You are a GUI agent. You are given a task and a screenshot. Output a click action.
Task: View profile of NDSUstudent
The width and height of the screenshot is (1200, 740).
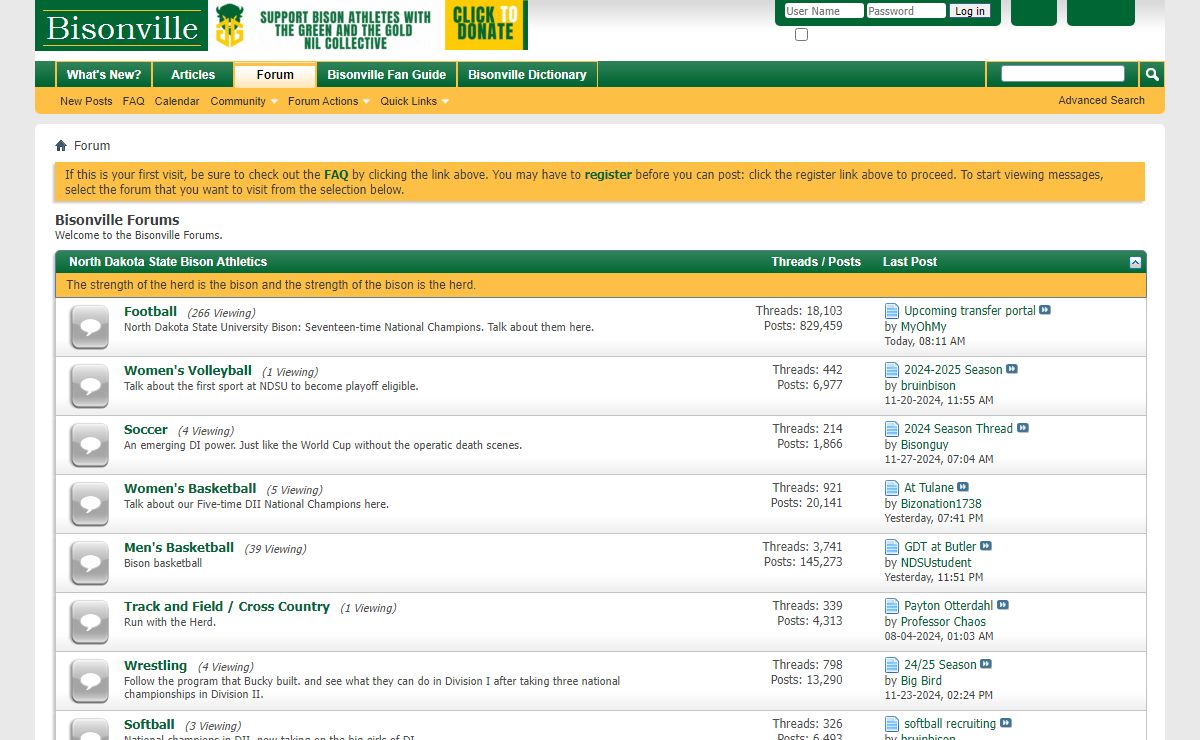(936, 563)
